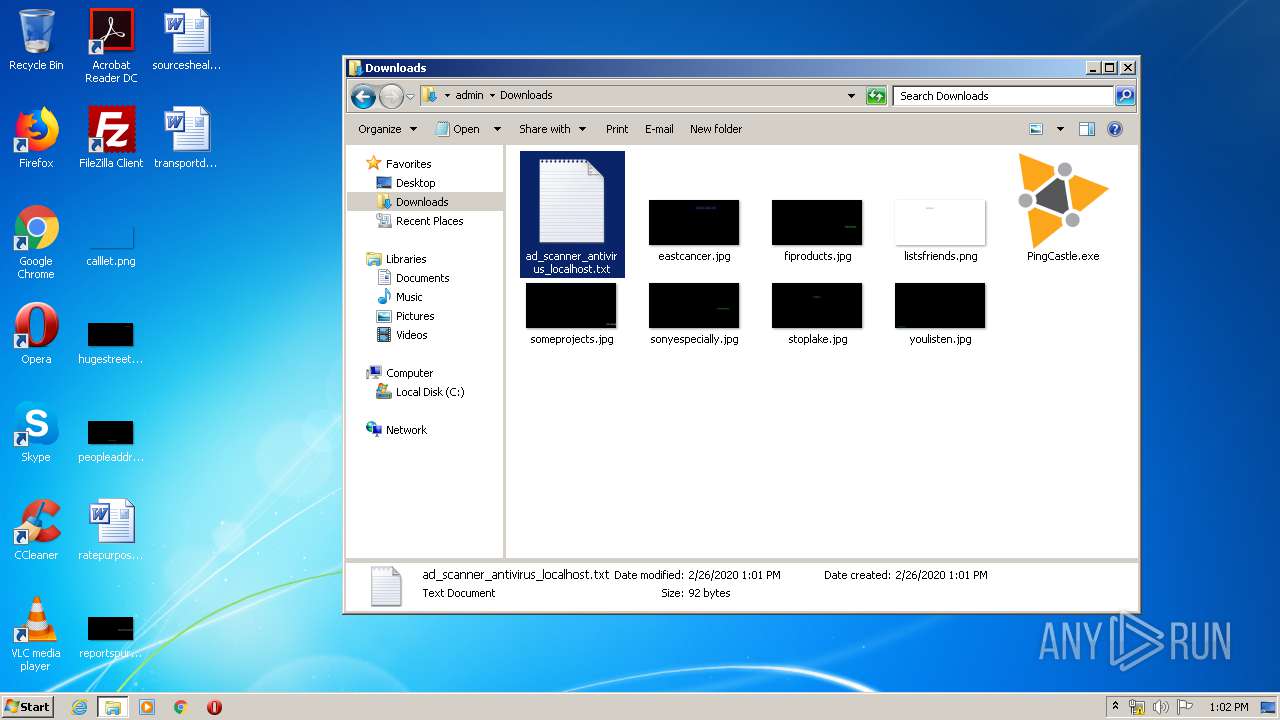Open the Share with dropdown
This screenshot has width=1280, height=720.
(x=551, y=129)
